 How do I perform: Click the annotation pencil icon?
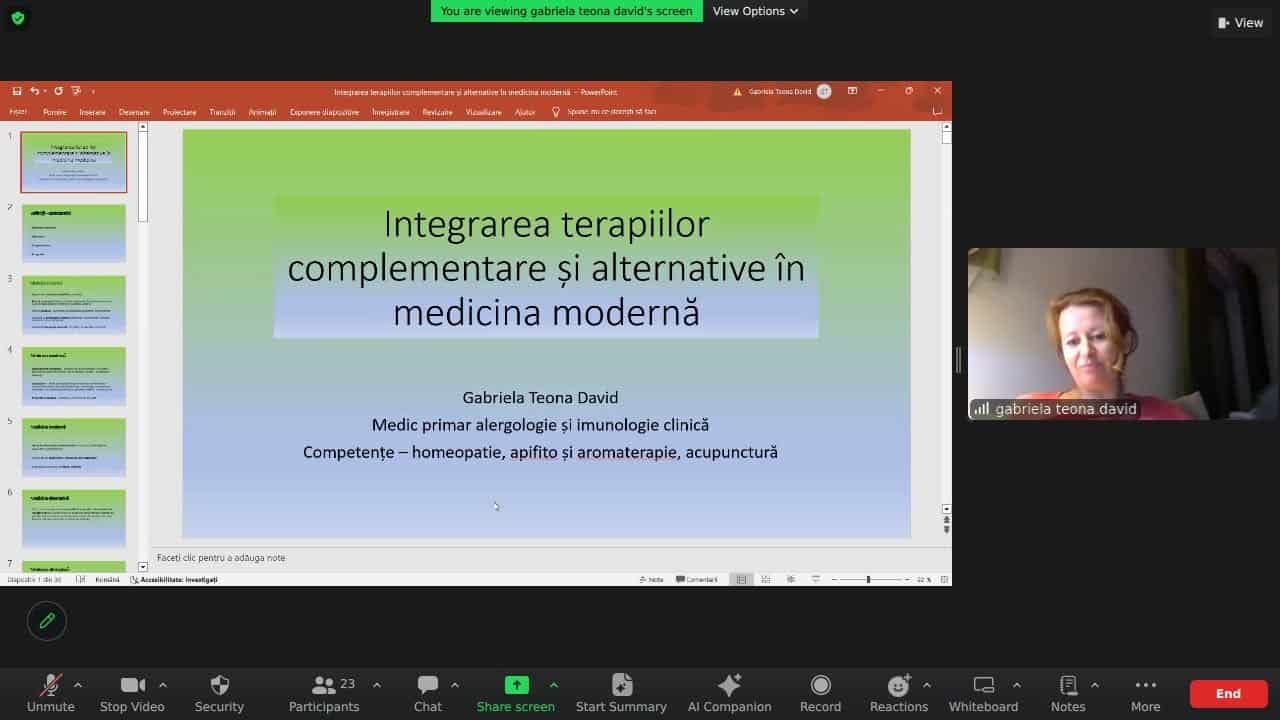point(47,621)
